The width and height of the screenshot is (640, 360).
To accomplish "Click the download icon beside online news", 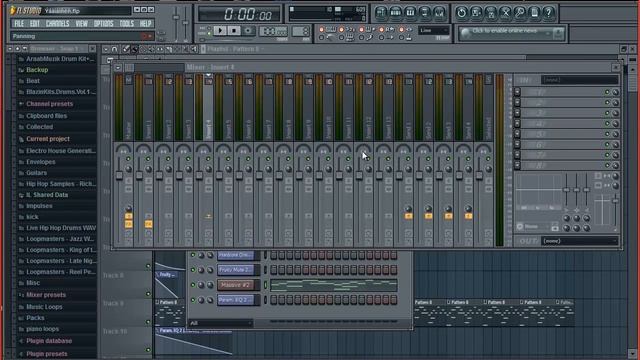I will tap(558, 33).
